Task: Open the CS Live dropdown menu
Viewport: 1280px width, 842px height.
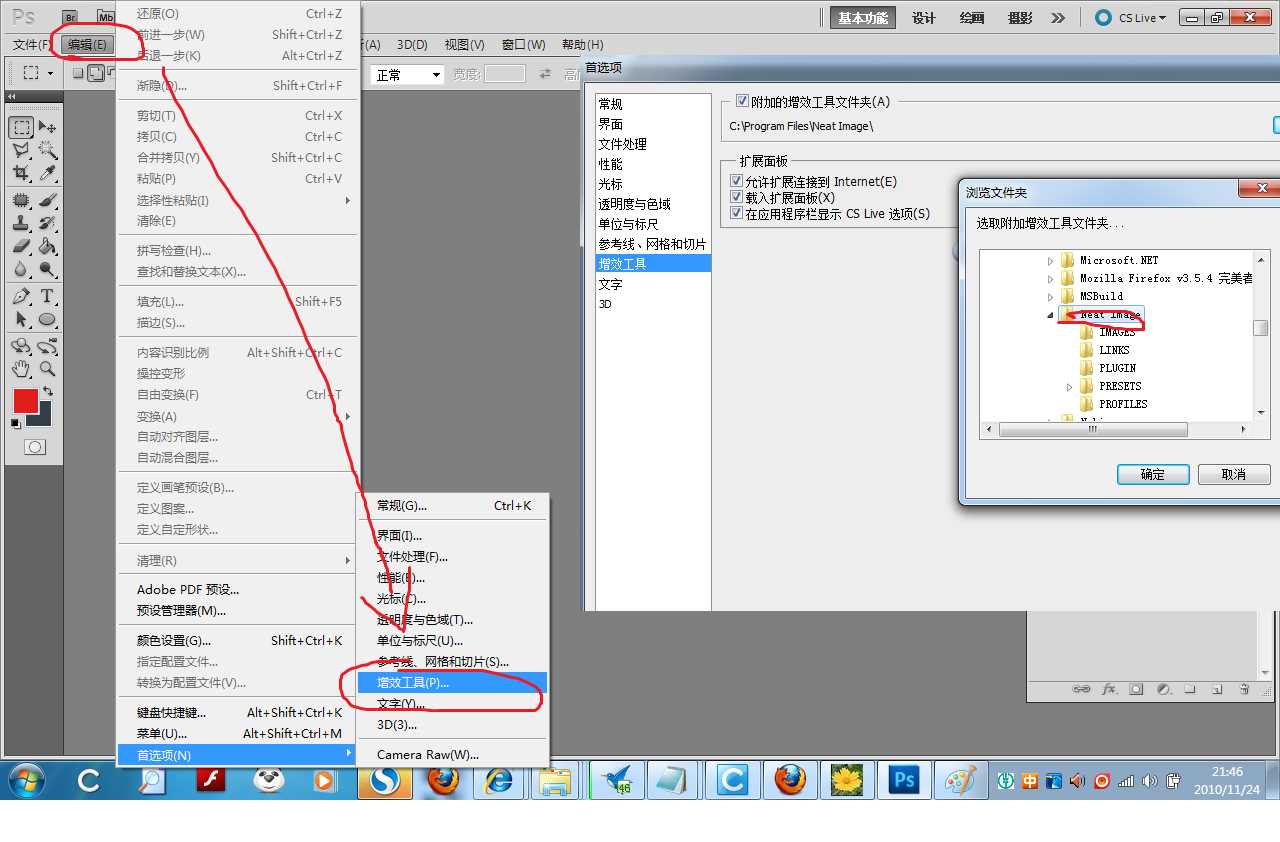Action: click(1131, 18)
